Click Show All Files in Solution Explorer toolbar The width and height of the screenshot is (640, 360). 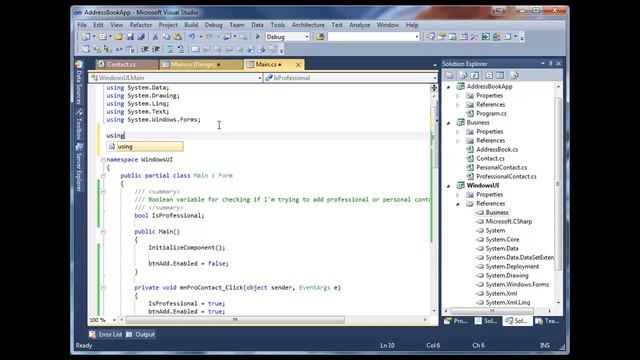pos(463,76)
